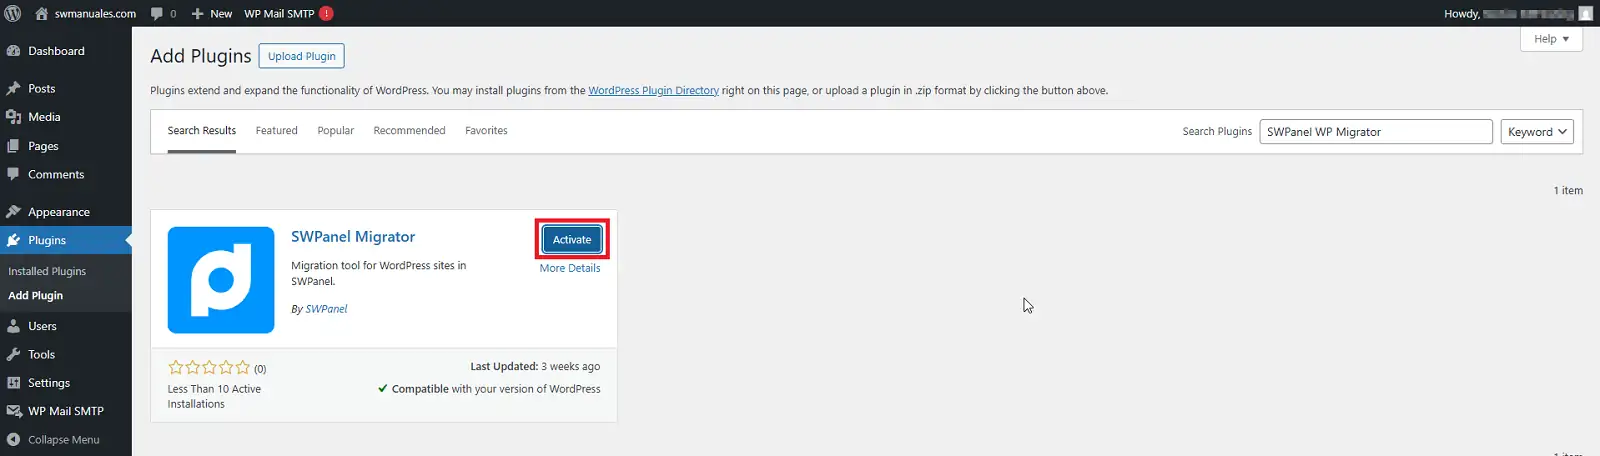
Task: Click the Search Plugins input field
Action: pyautogui.click(x=1376, y=132)
